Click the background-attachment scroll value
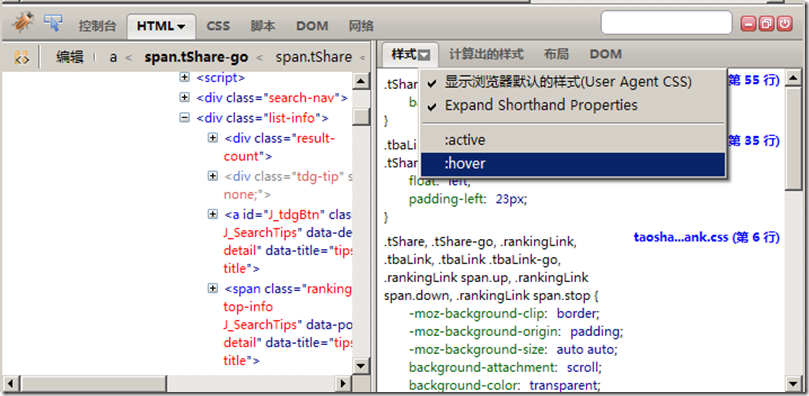This screenshot has width=809, height=396. tap(584, 368)
